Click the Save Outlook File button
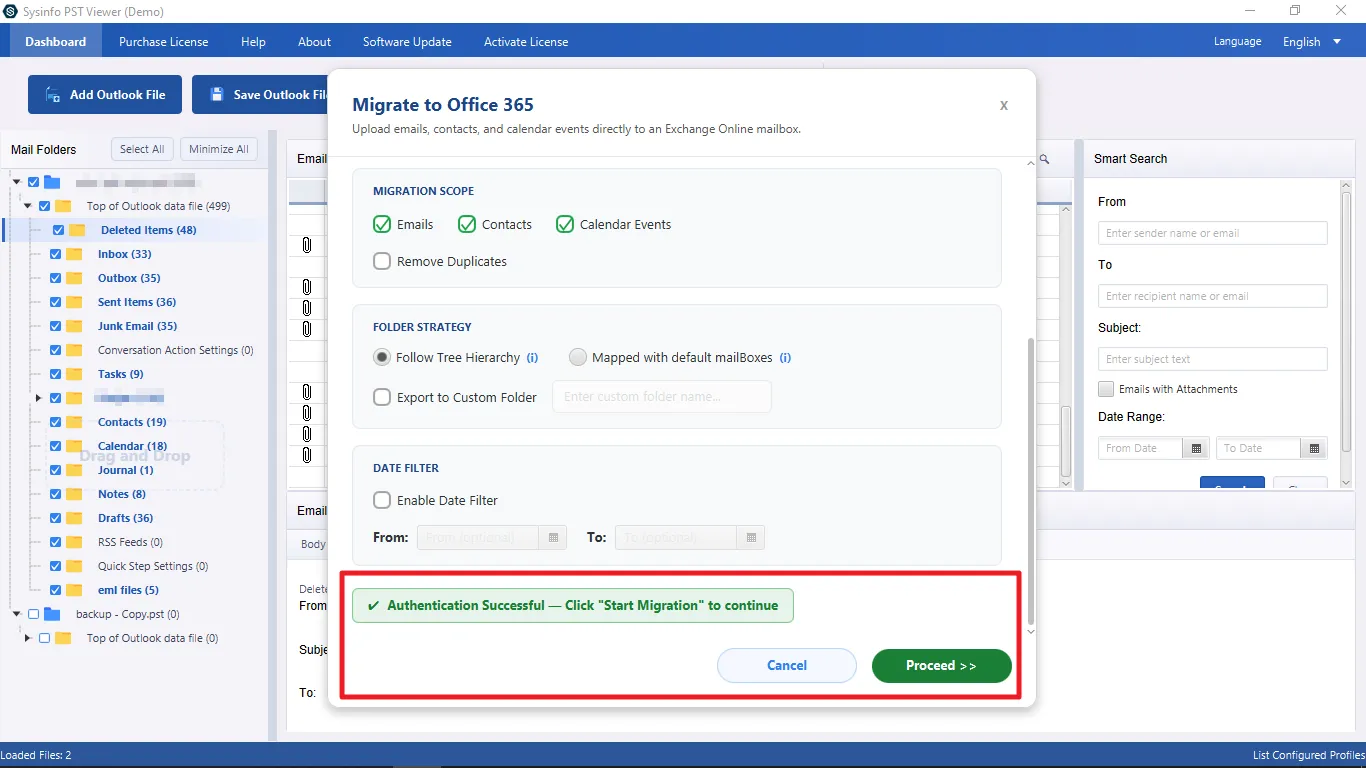Image resolution: width=1366 pixels, height=768 pixels. [262, 95]
